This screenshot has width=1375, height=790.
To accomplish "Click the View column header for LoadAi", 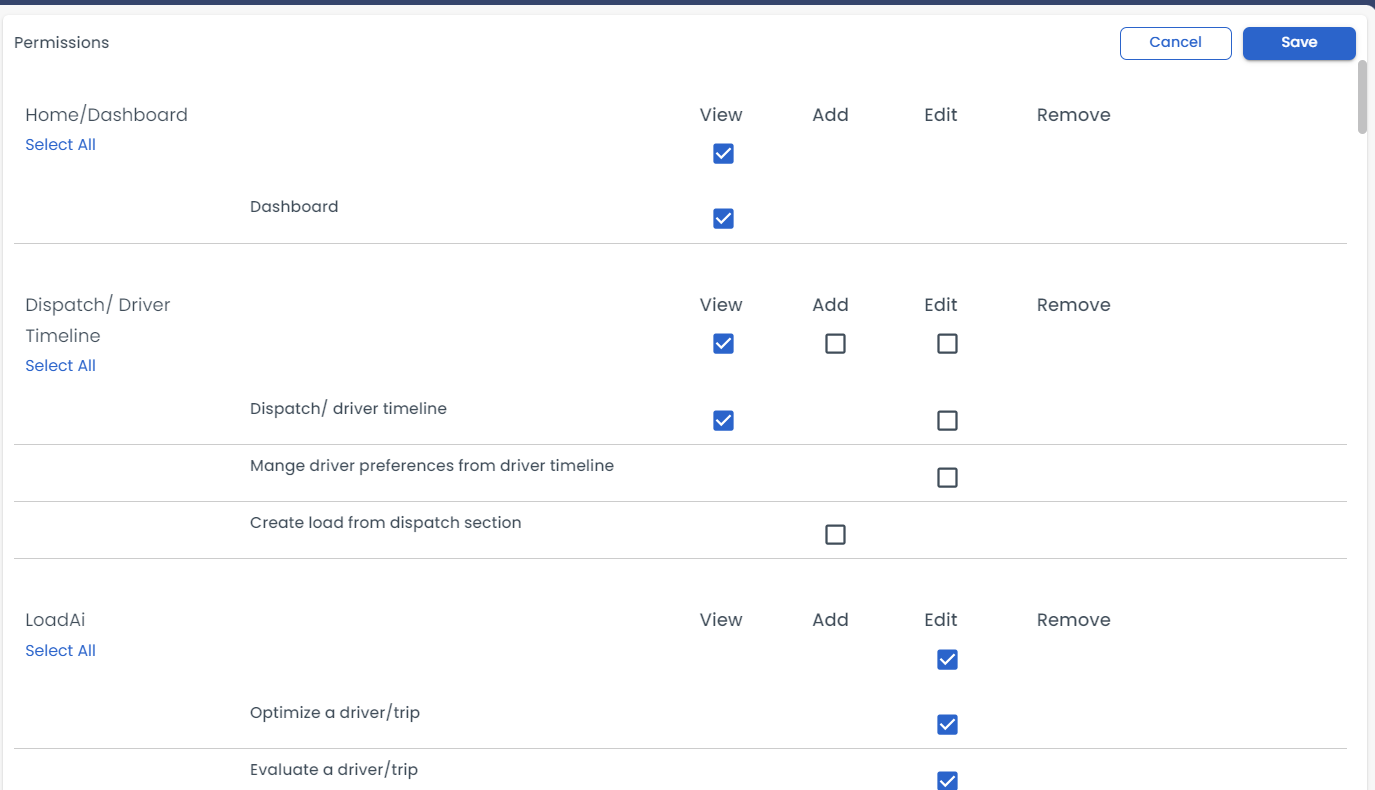I will (721, 619).
